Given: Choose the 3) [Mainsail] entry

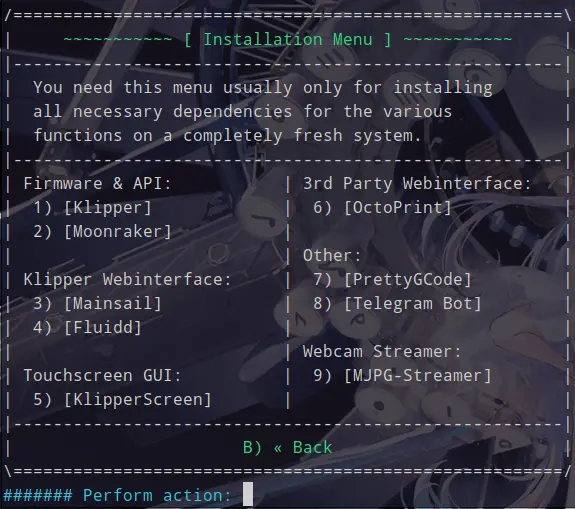Looking at the screenshot, I should (x=97, y=304).
